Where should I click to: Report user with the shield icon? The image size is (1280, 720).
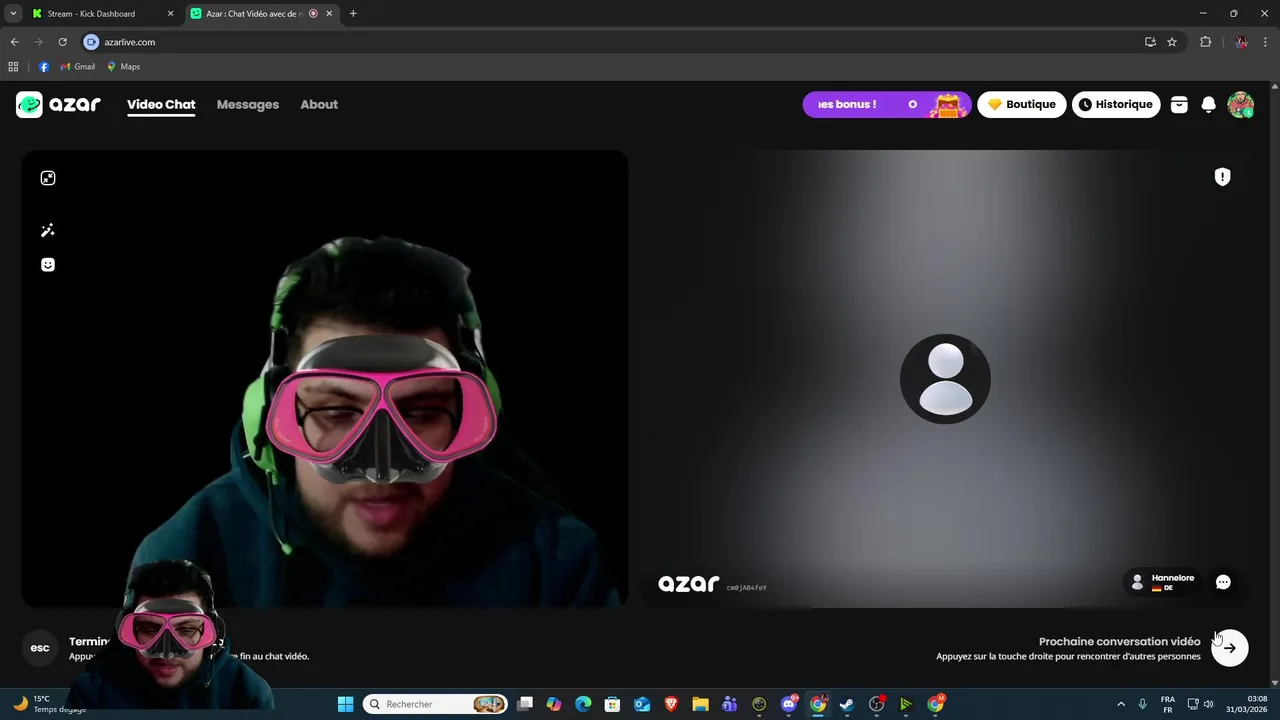click(1222, 177)
